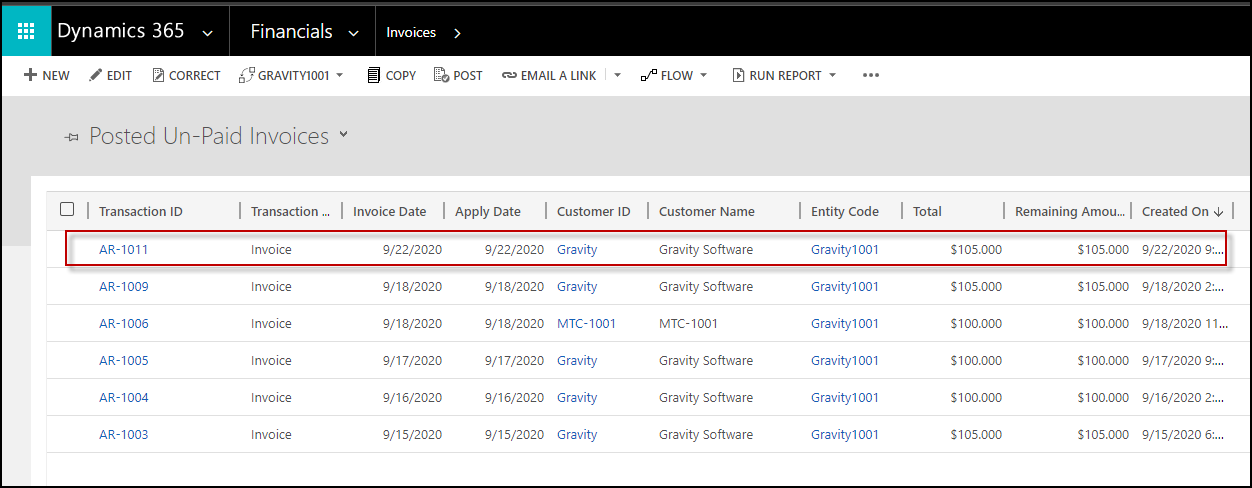Open Gravity1001 entity link in AR-1006 row

(845, 323)
